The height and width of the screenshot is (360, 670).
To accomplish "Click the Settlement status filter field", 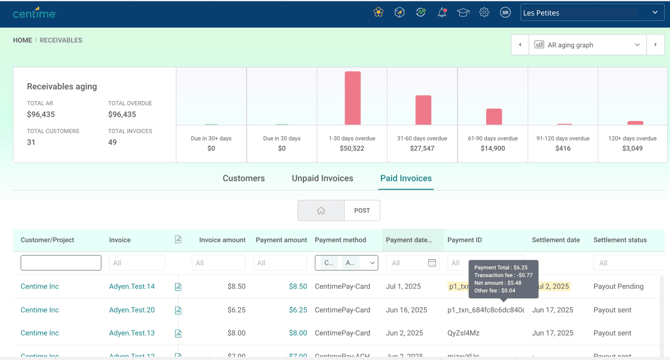I will tap(629, 263).
